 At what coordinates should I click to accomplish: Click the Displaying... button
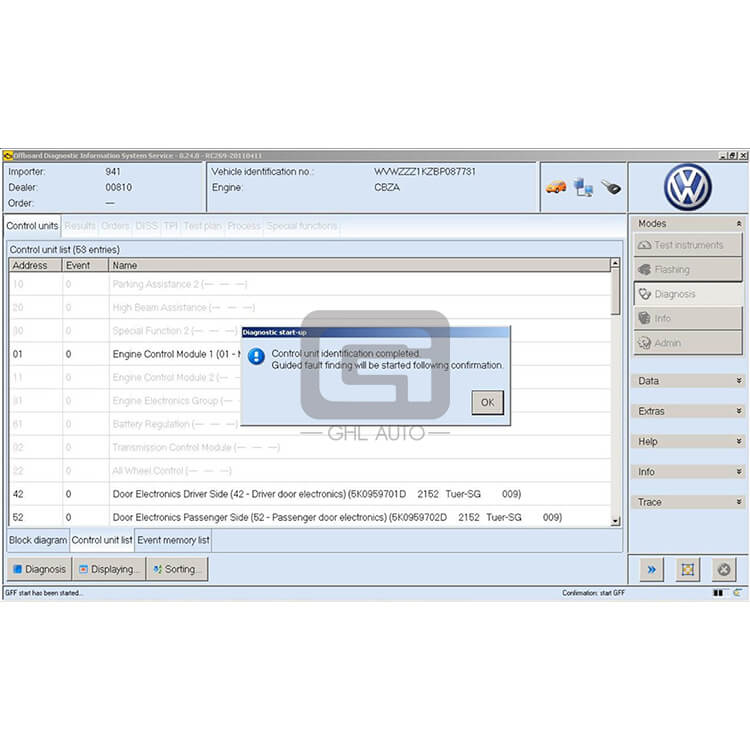[x=109, y=569]
